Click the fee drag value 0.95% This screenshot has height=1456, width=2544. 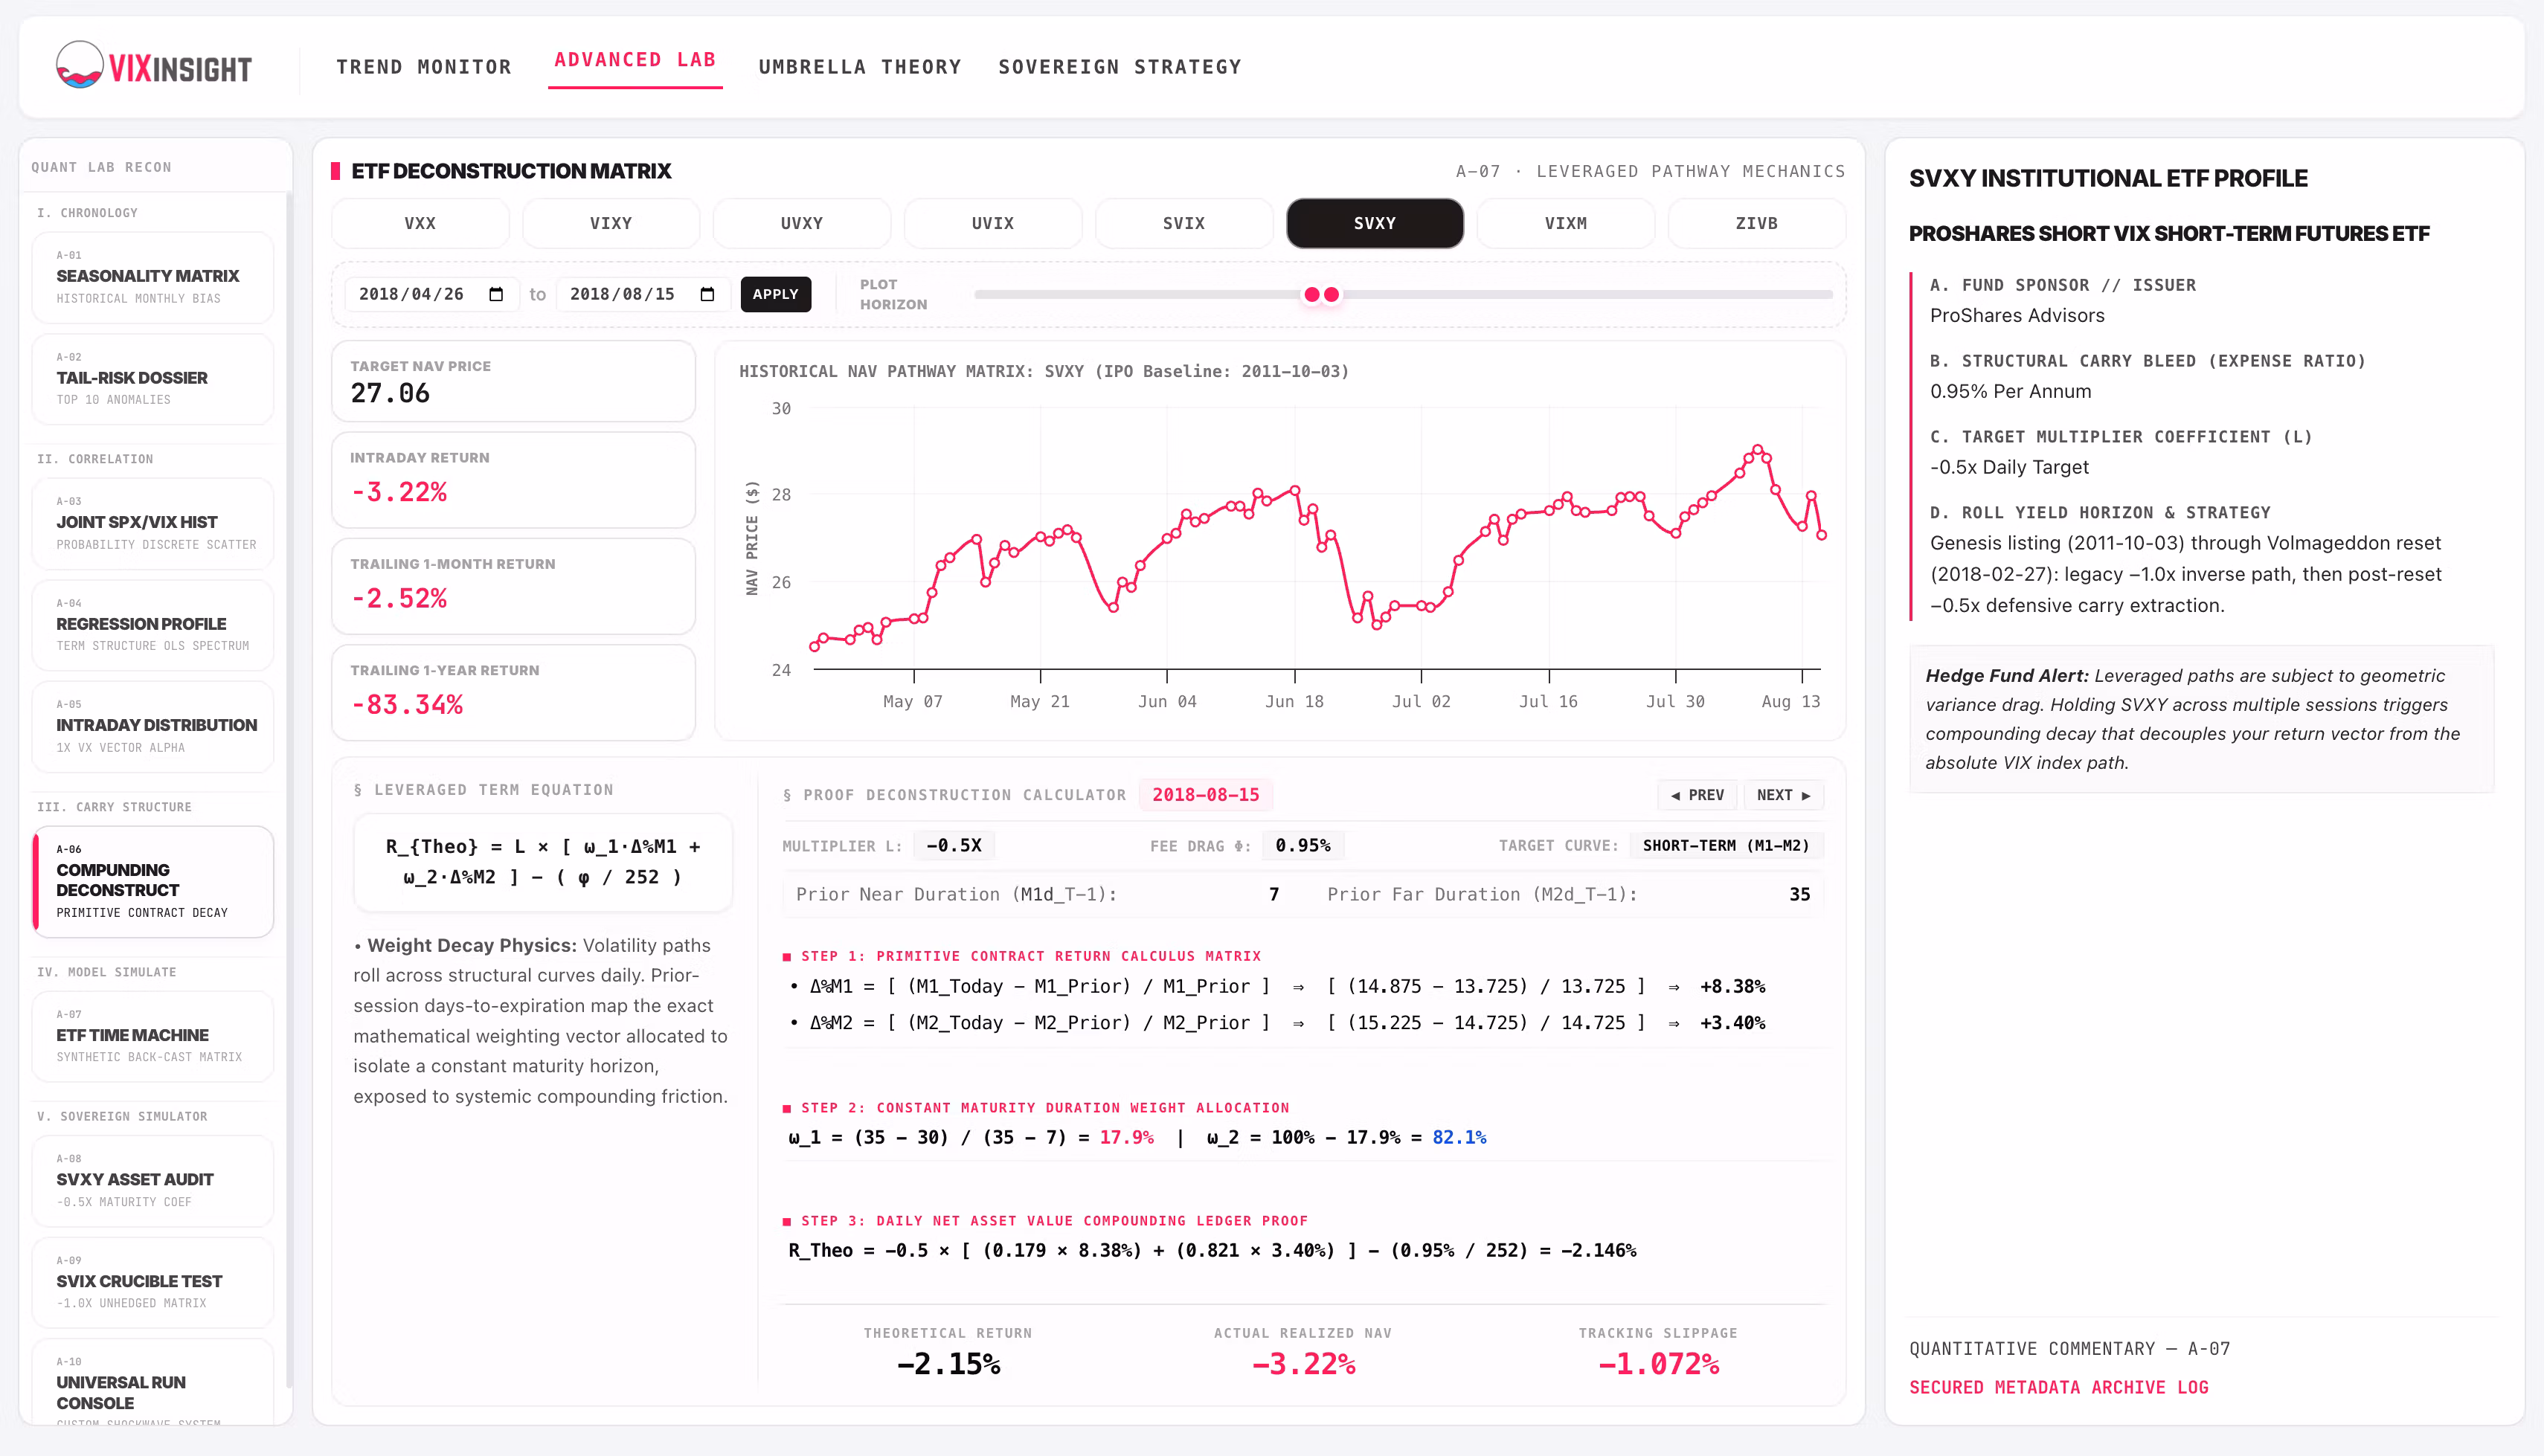click(x=1303, y=846)
